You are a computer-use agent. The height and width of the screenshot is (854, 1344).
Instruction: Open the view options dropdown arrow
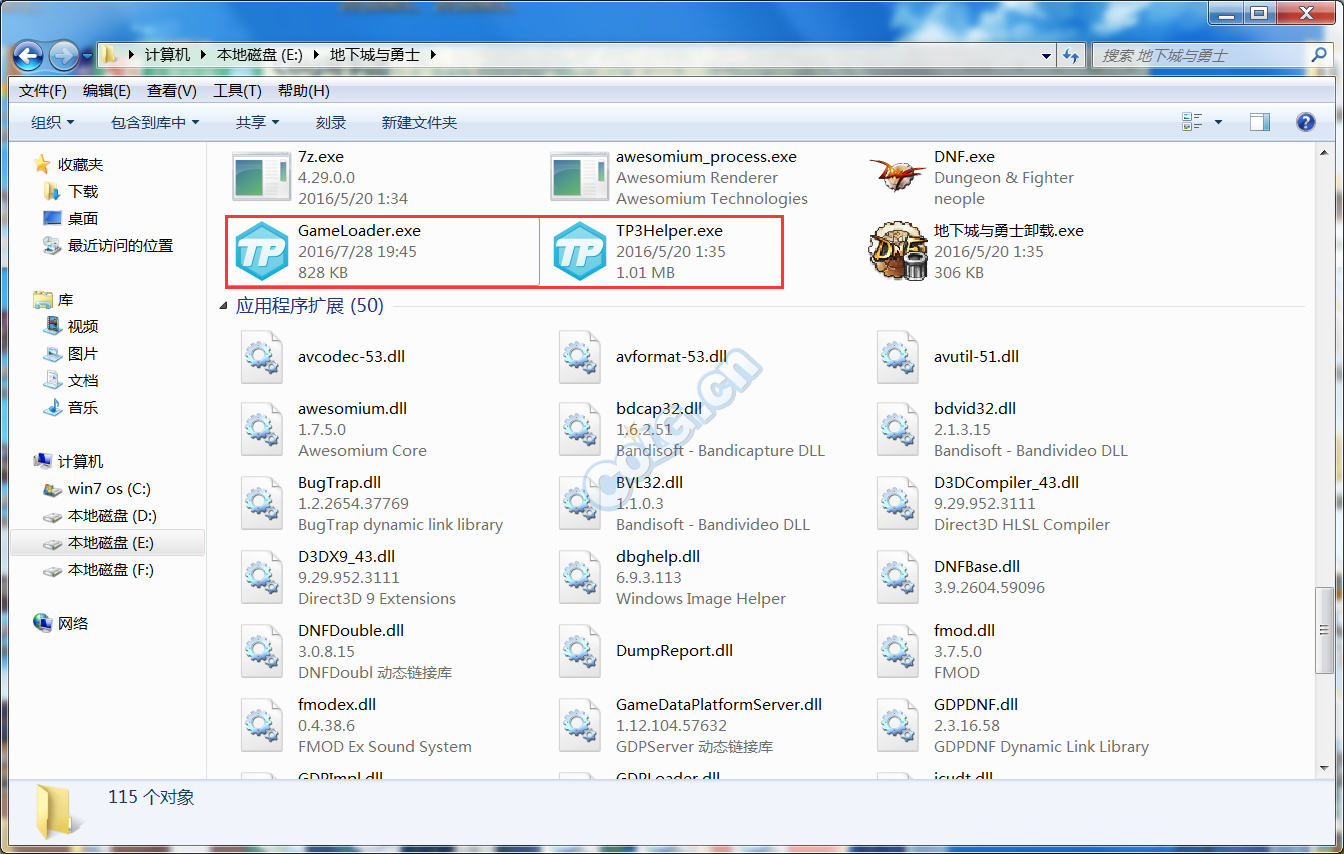1218,122
